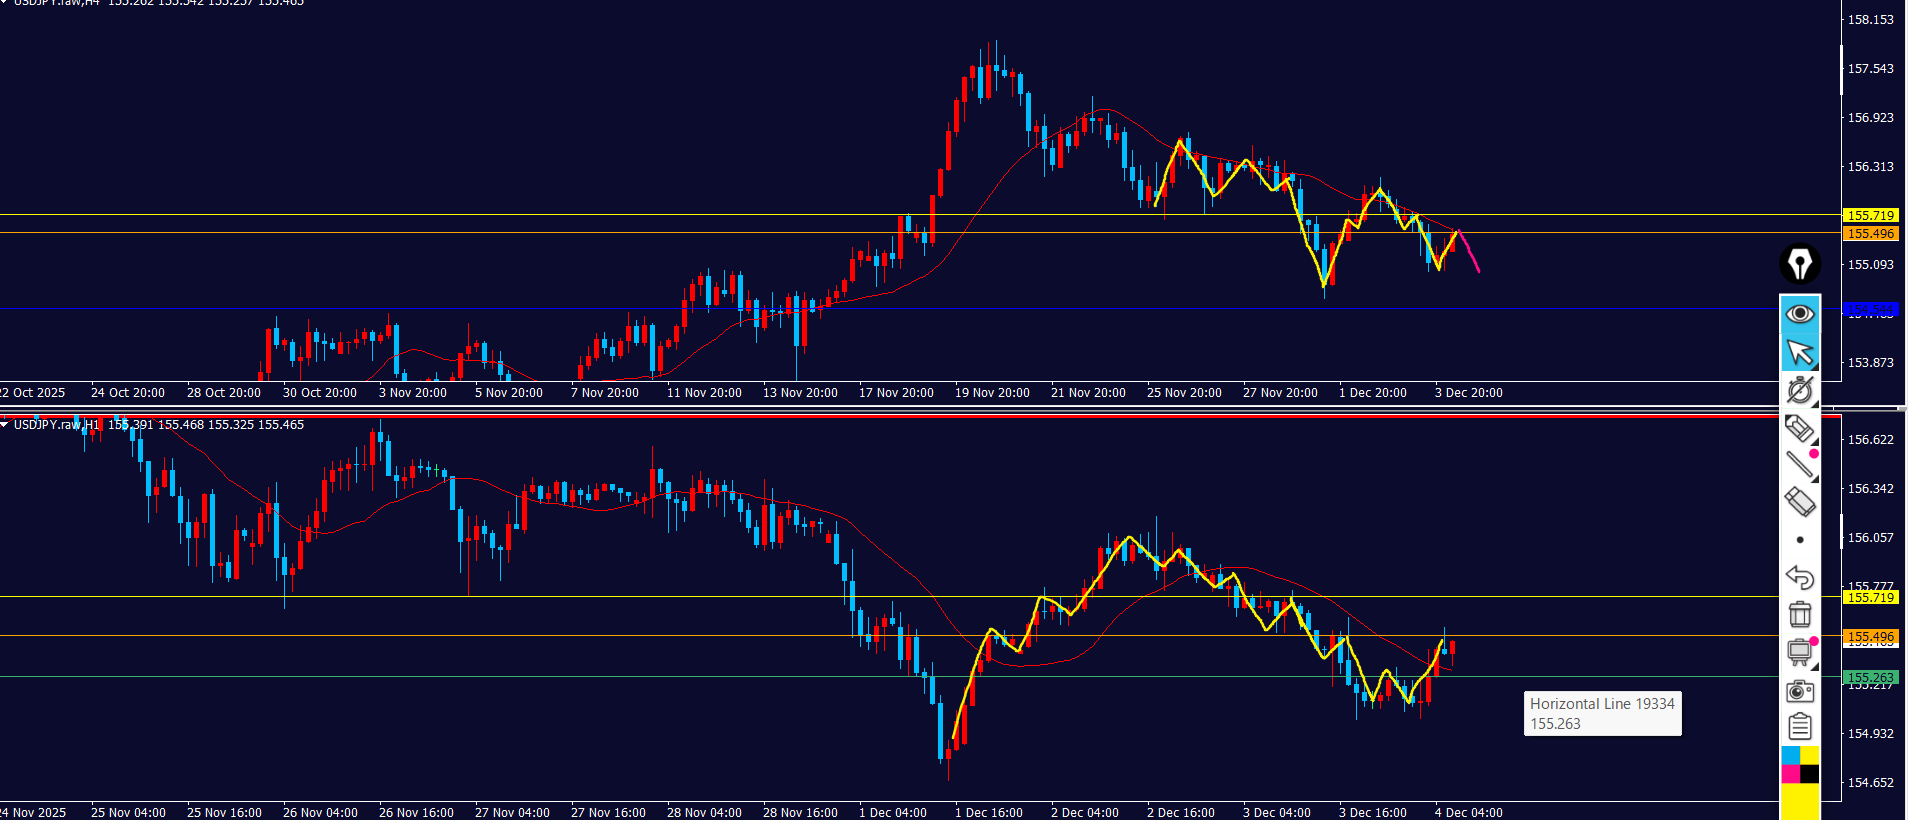
Task: Choose the straight line drawing tool
Action: 1799,464
